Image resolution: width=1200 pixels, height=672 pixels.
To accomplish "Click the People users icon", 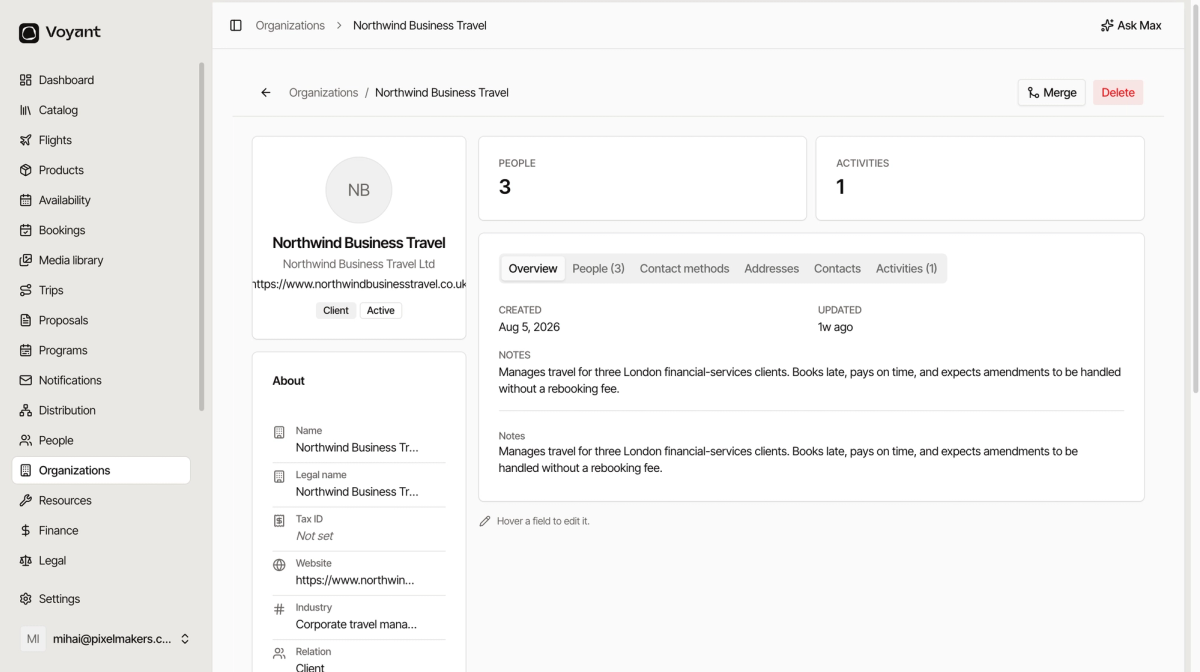I will coord(26,440).
